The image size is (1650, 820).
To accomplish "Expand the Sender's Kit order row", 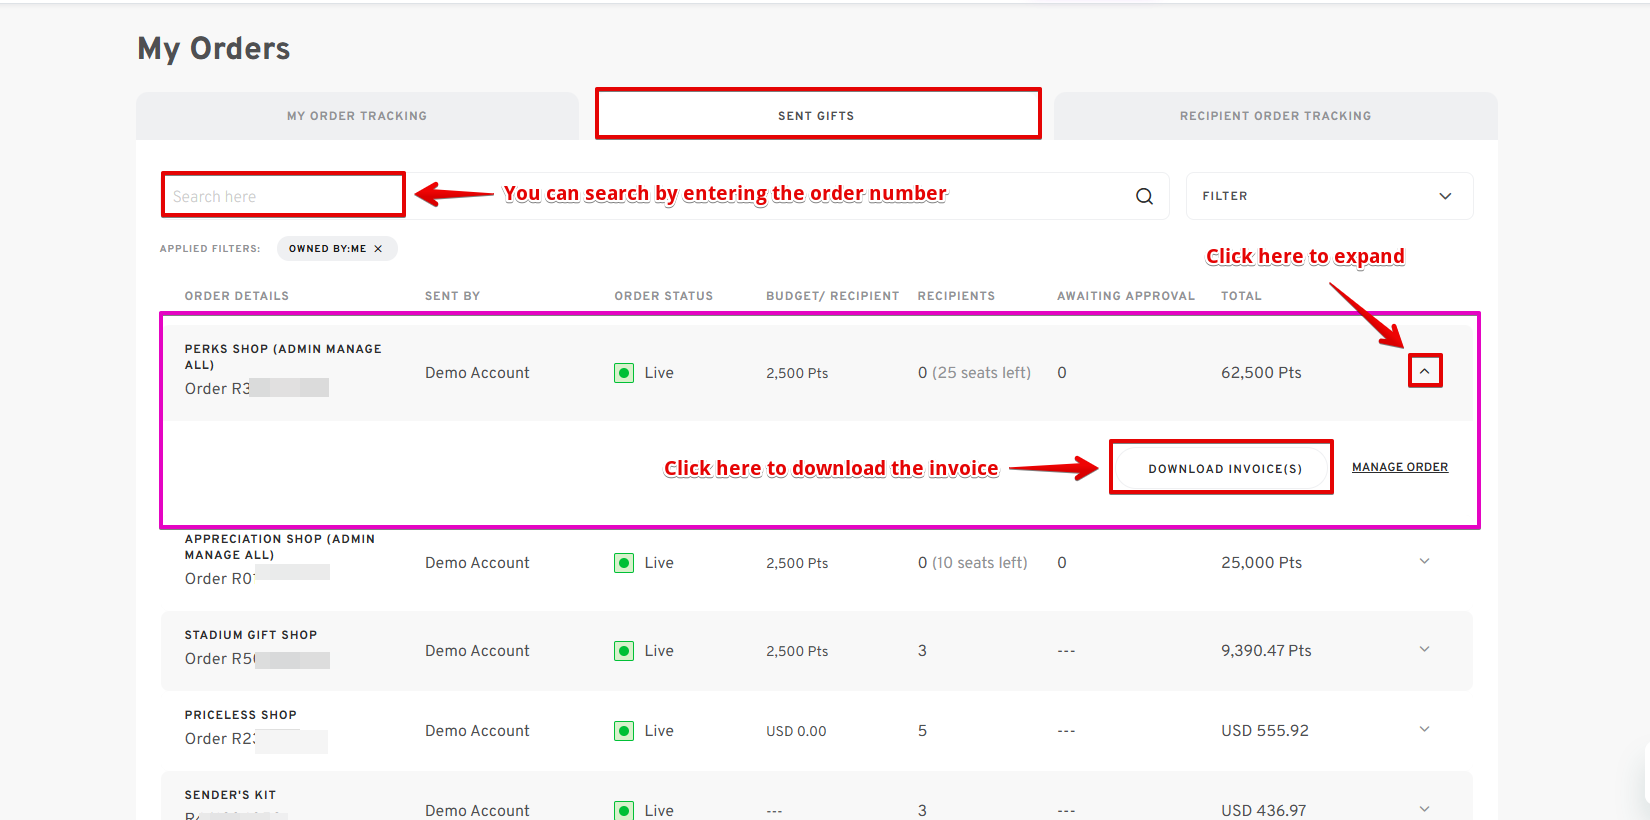I will pos(1424,809).
